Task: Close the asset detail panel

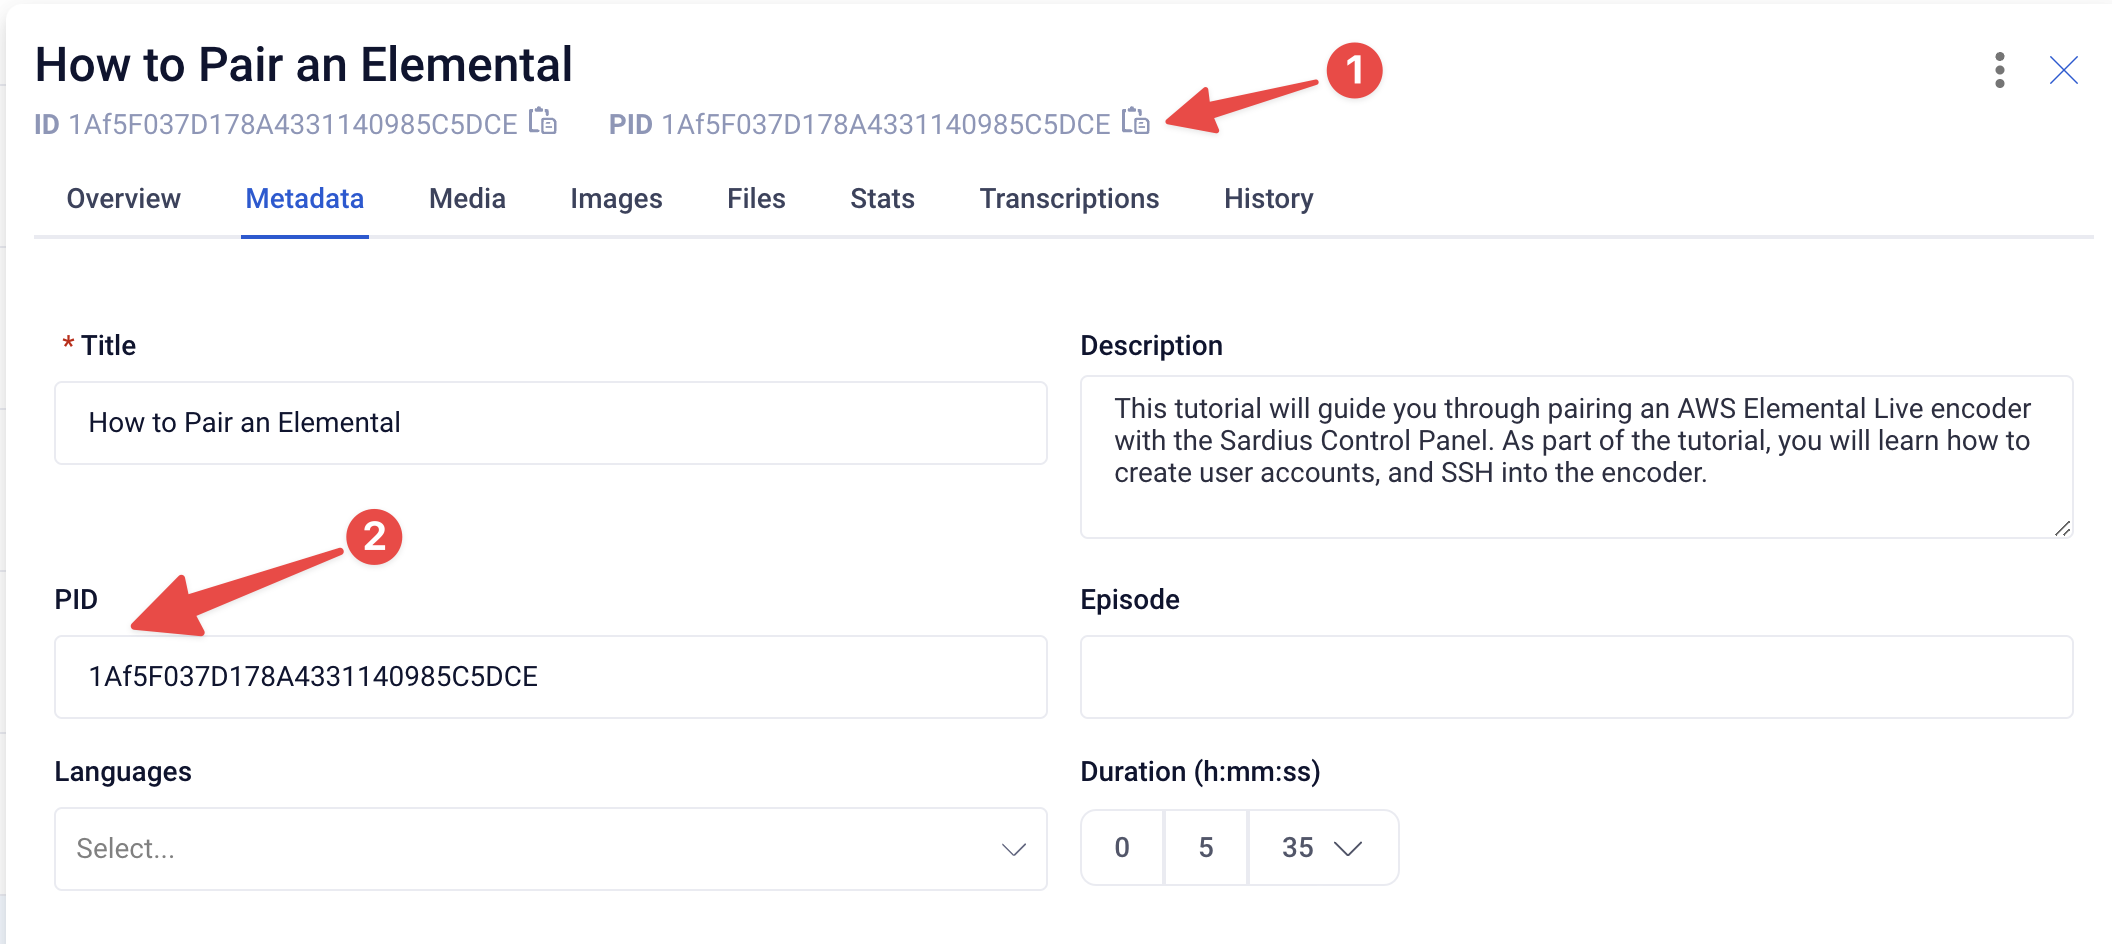Action: (x=2064, y=70)
